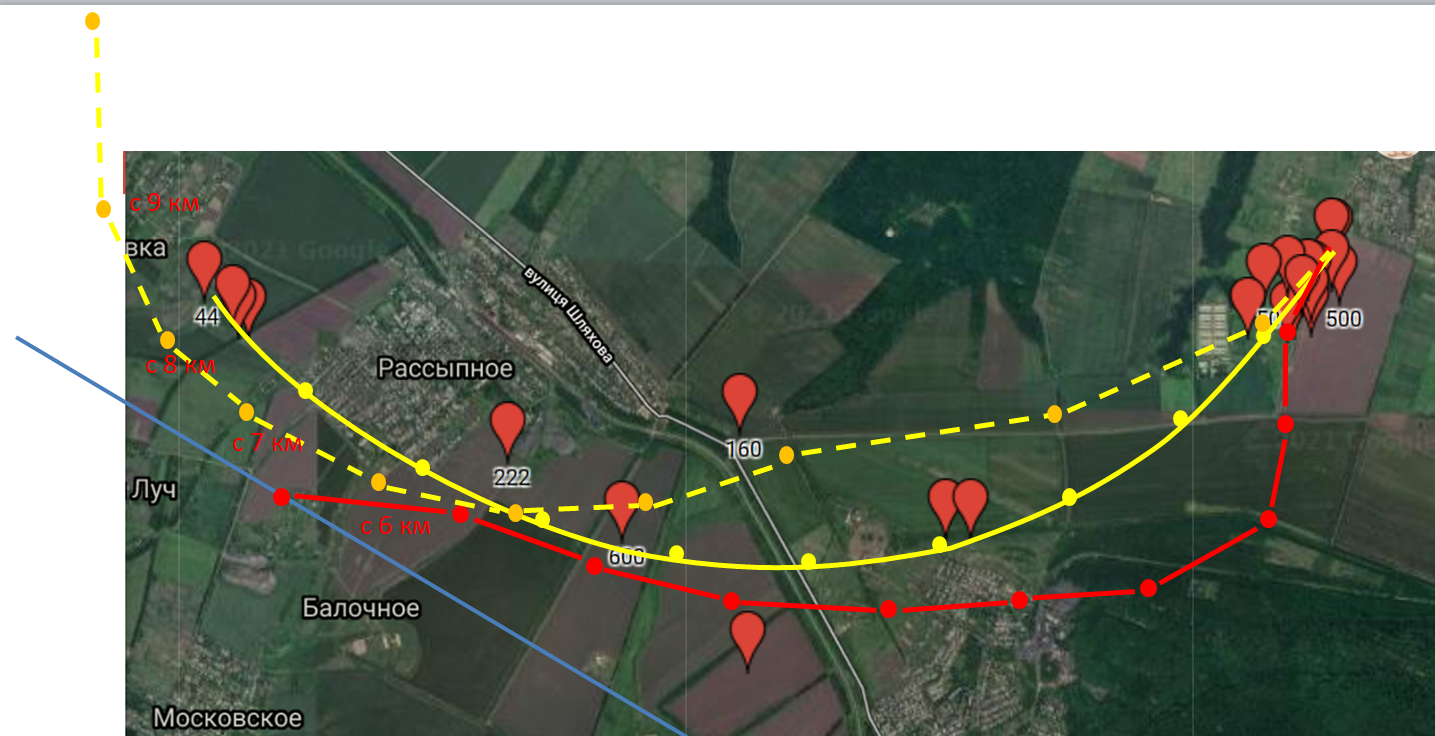
Task: Click the Московское place label
Action: [x=228, y=718]
